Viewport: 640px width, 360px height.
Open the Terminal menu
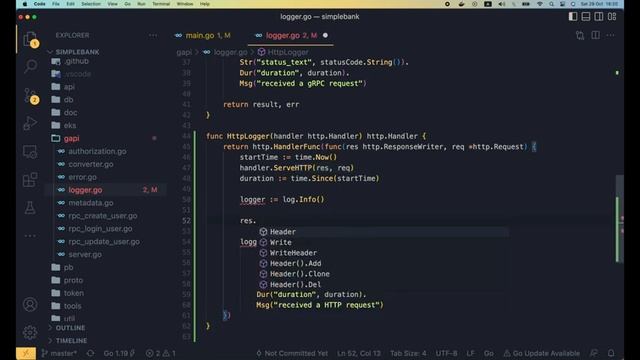(x=161, y=4)
